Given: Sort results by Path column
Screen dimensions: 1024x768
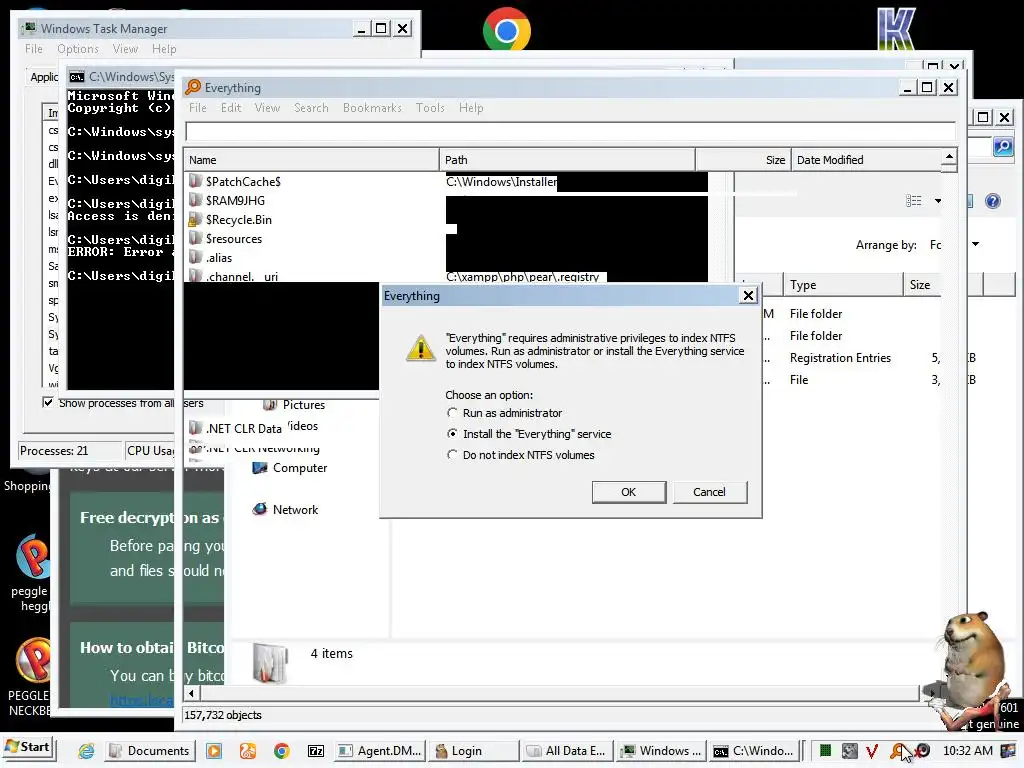Looking at the screenshot, I should click(x=567, y=160).
